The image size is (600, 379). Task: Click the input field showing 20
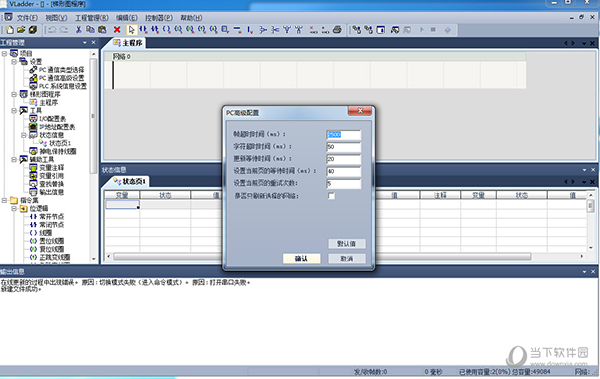tap(343, 159)
